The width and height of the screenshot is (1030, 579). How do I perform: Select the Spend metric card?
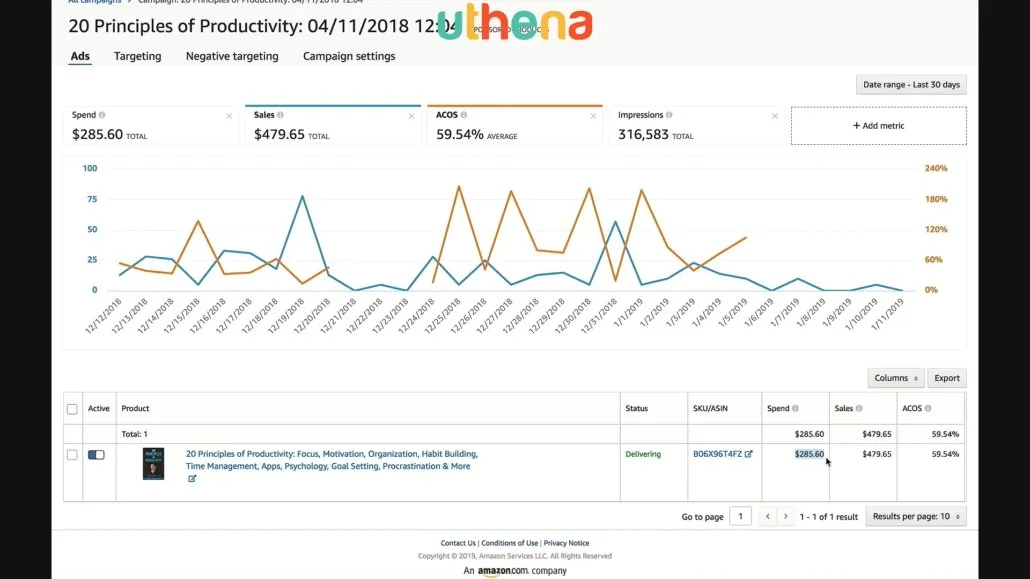[151, 126]
